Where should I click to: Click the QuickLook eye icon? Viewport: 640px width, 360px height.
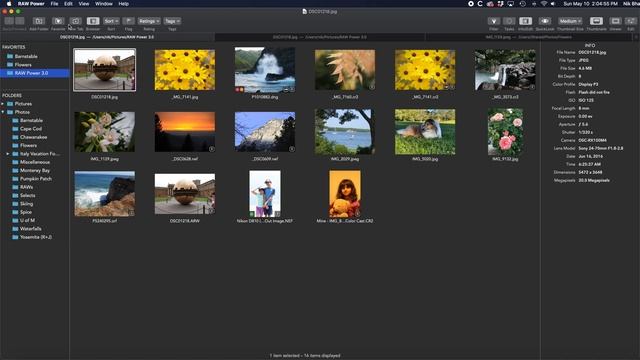pos(544,21)
